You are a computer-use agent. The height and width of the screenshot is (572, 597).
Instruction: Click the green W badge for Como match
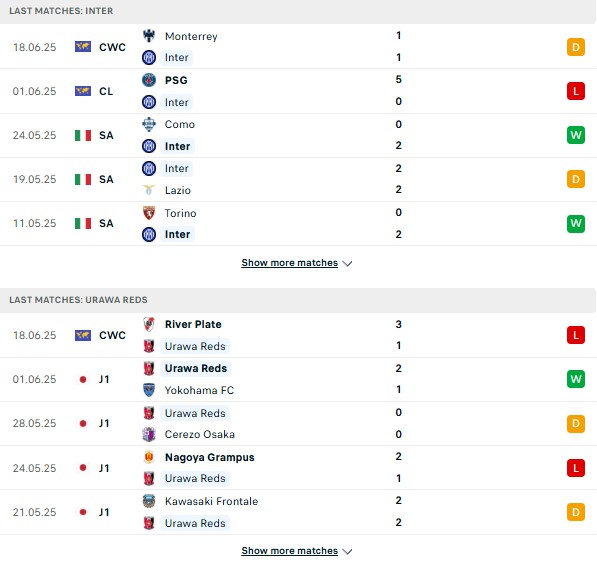(576, 135)
